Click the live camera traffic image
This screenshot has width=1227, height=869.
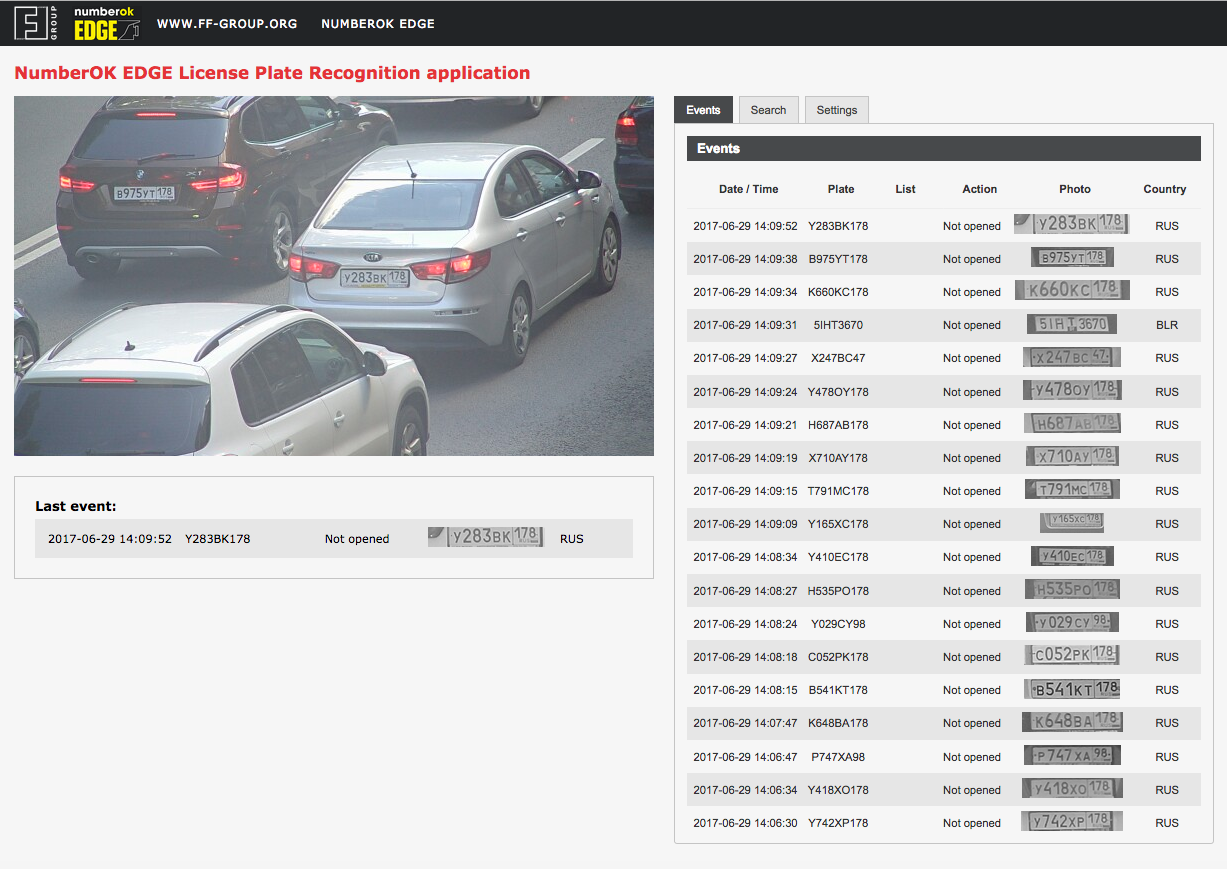click(334, 276)
